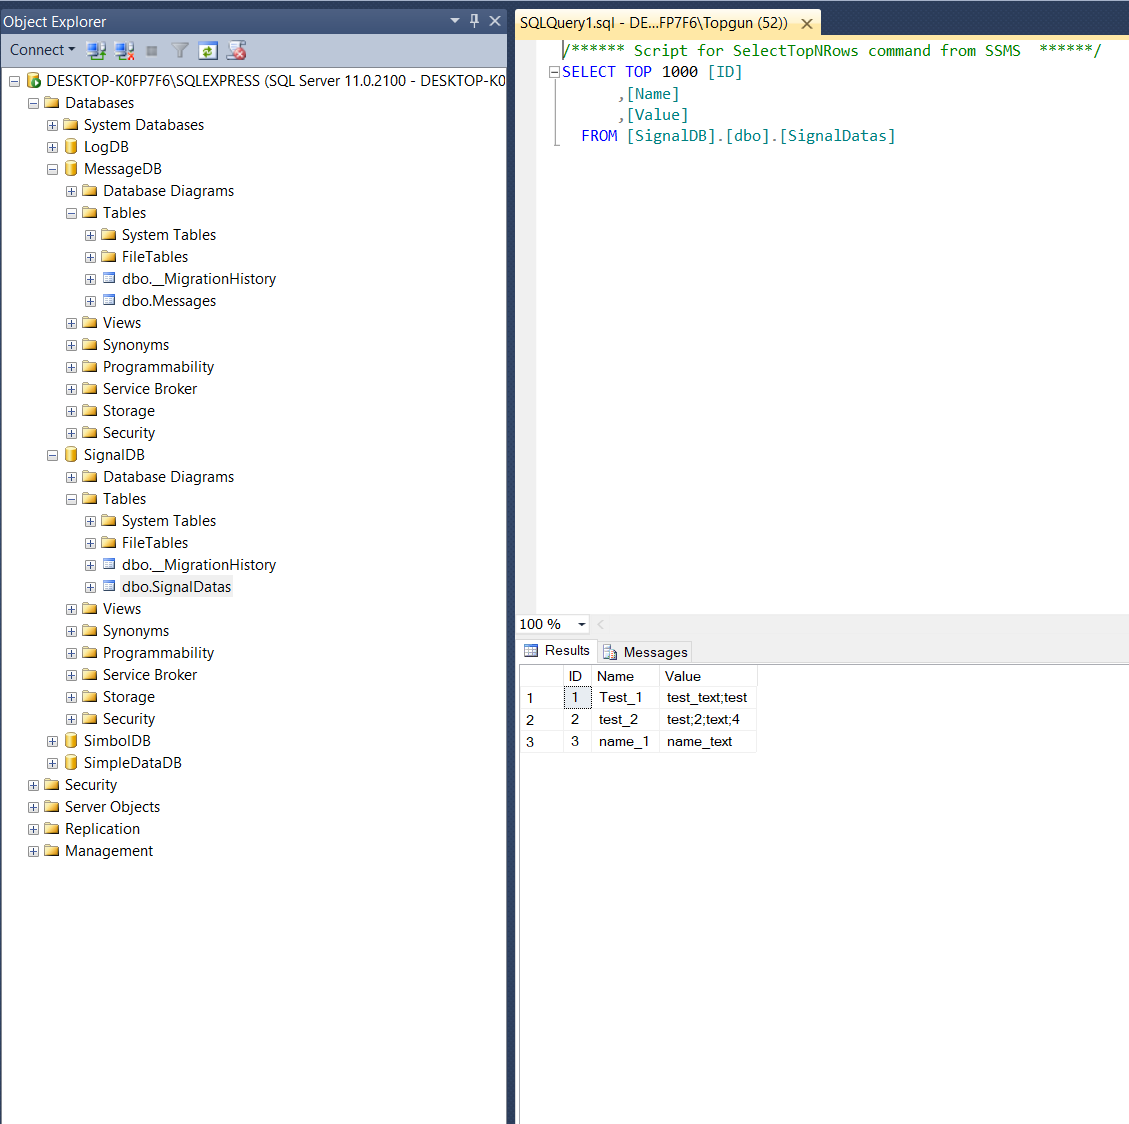
Task: Click the SimbolDB database icon
Action: click(71, 740)
